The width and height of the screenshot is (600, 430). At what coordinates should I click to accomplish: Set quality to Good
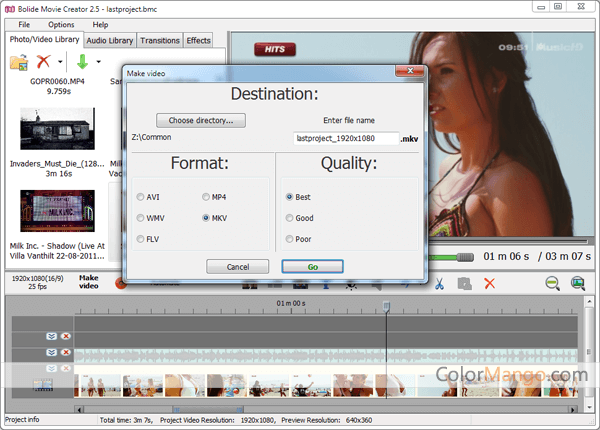coord(290,218)
